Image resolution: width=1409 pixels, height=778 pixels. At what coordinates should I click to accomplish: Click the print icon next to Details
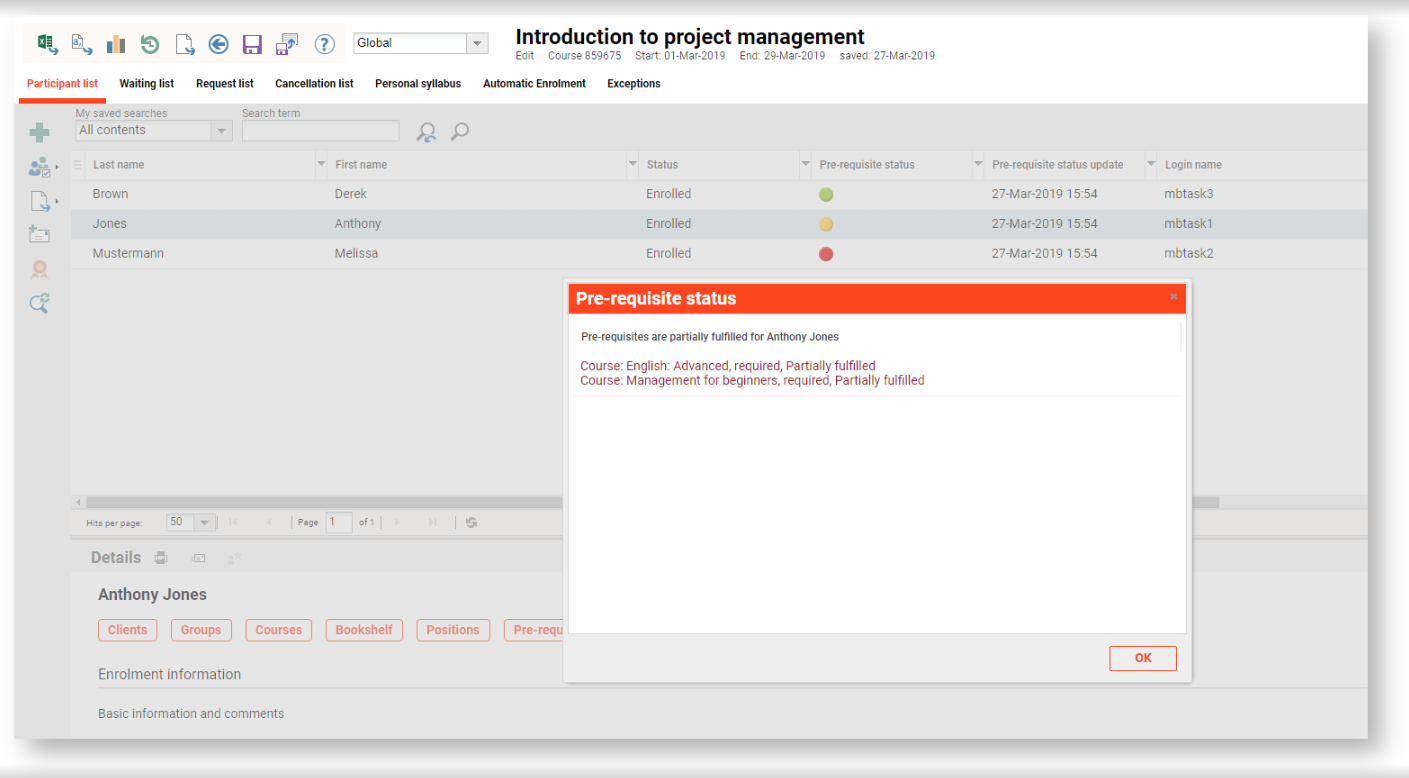tap(161, 558)
